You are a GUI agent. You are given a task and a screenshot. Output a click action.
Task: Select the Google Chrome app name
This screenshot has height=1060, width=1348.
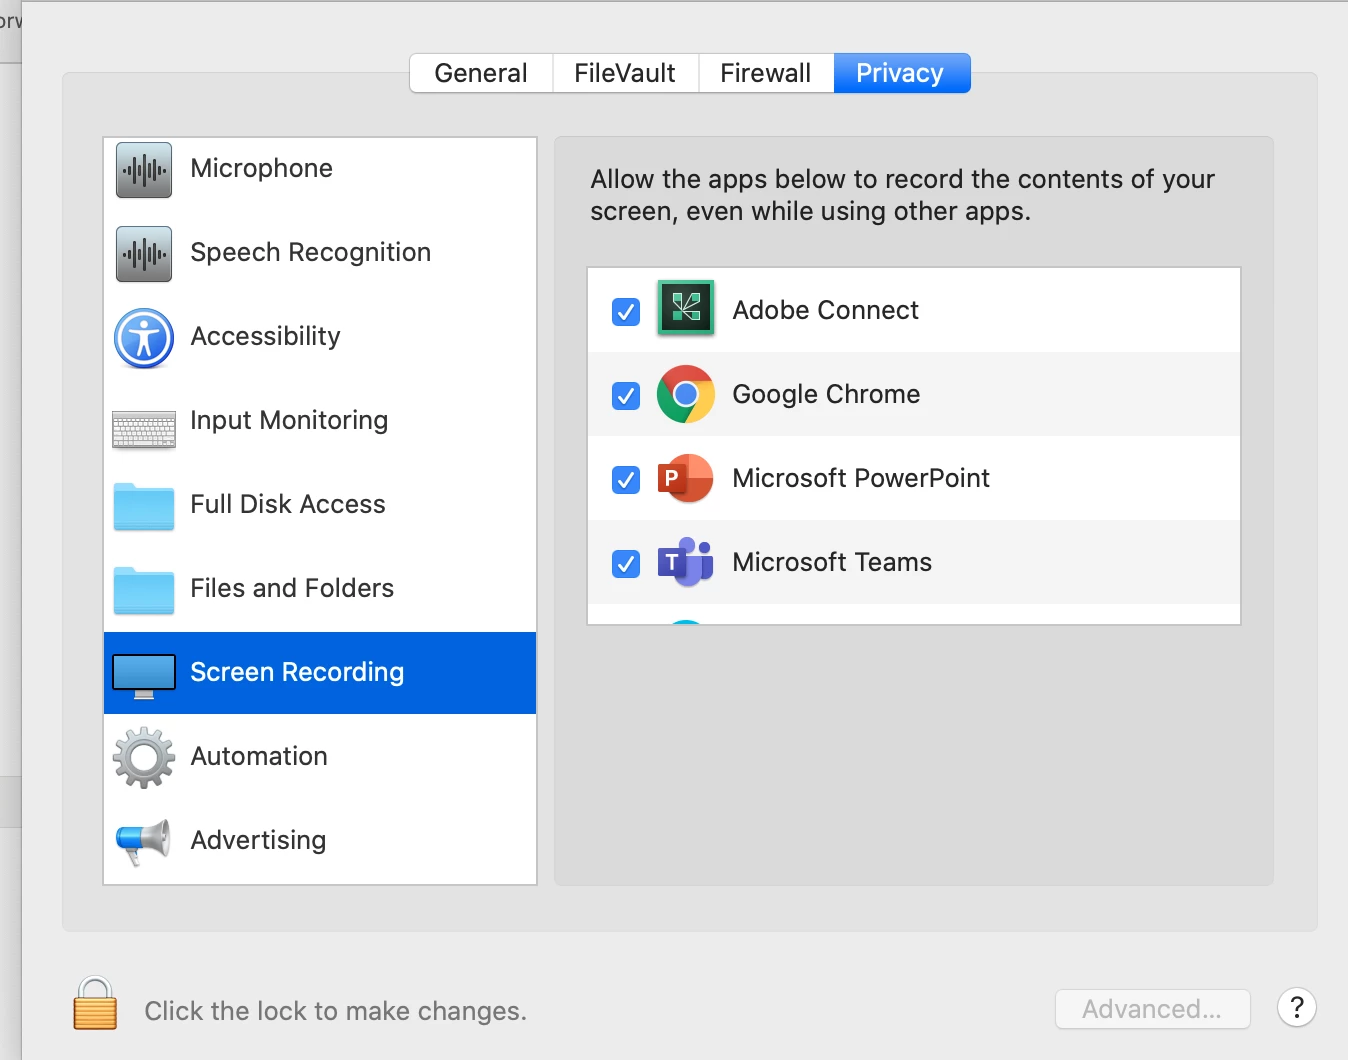(826, 394)
